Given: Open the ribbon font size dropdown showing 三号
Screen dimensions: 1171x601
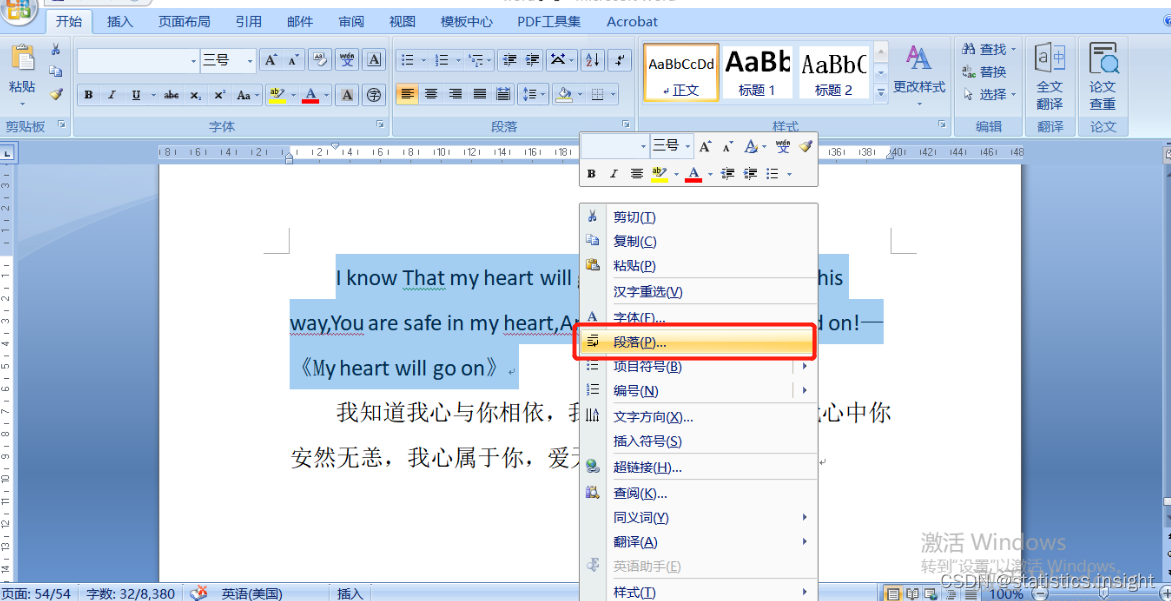Looking at the screenshot, I should pos(249,60).
